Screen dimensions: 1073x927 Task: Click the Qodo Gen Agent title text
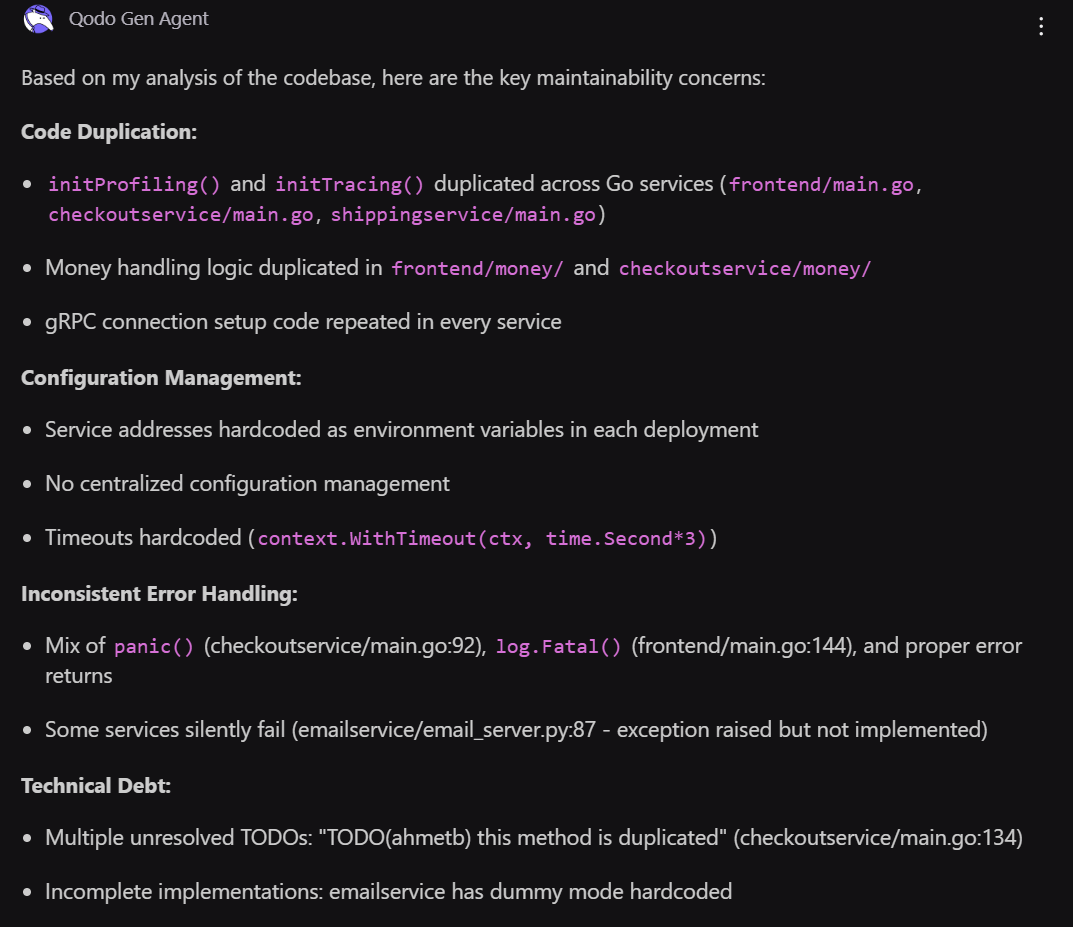pos(139,18)
